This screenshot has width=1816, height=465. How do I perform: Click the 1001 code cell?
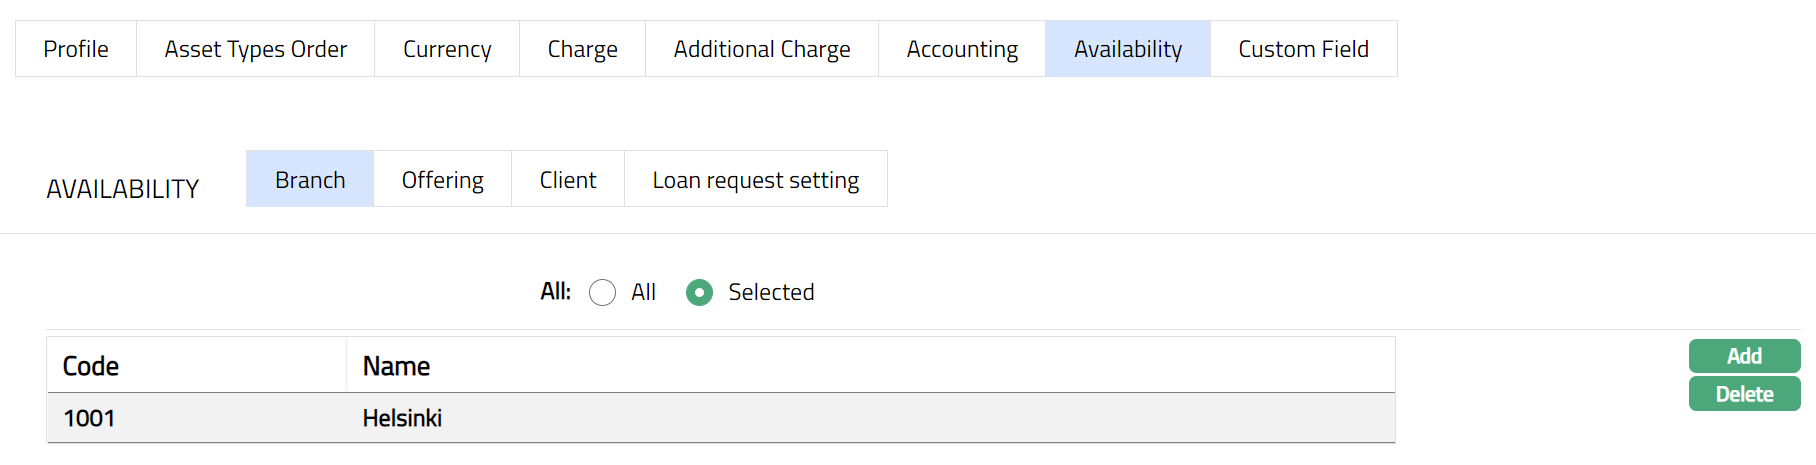point(89,418)
